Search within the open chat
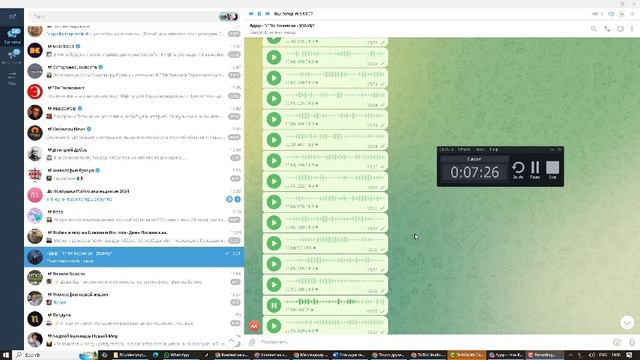640x360 pixels. click(593, 29)
